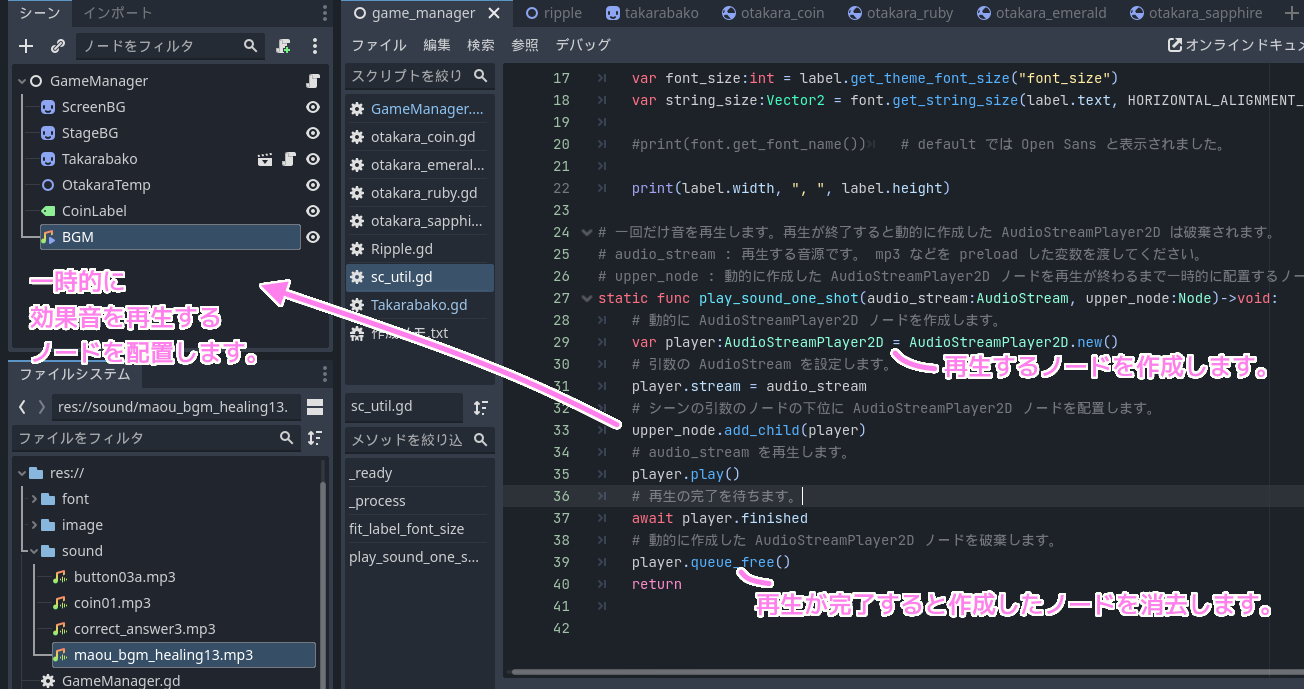Click the instantiate child scene link icon
1304x689 pixels.
(x=58, y=46)
